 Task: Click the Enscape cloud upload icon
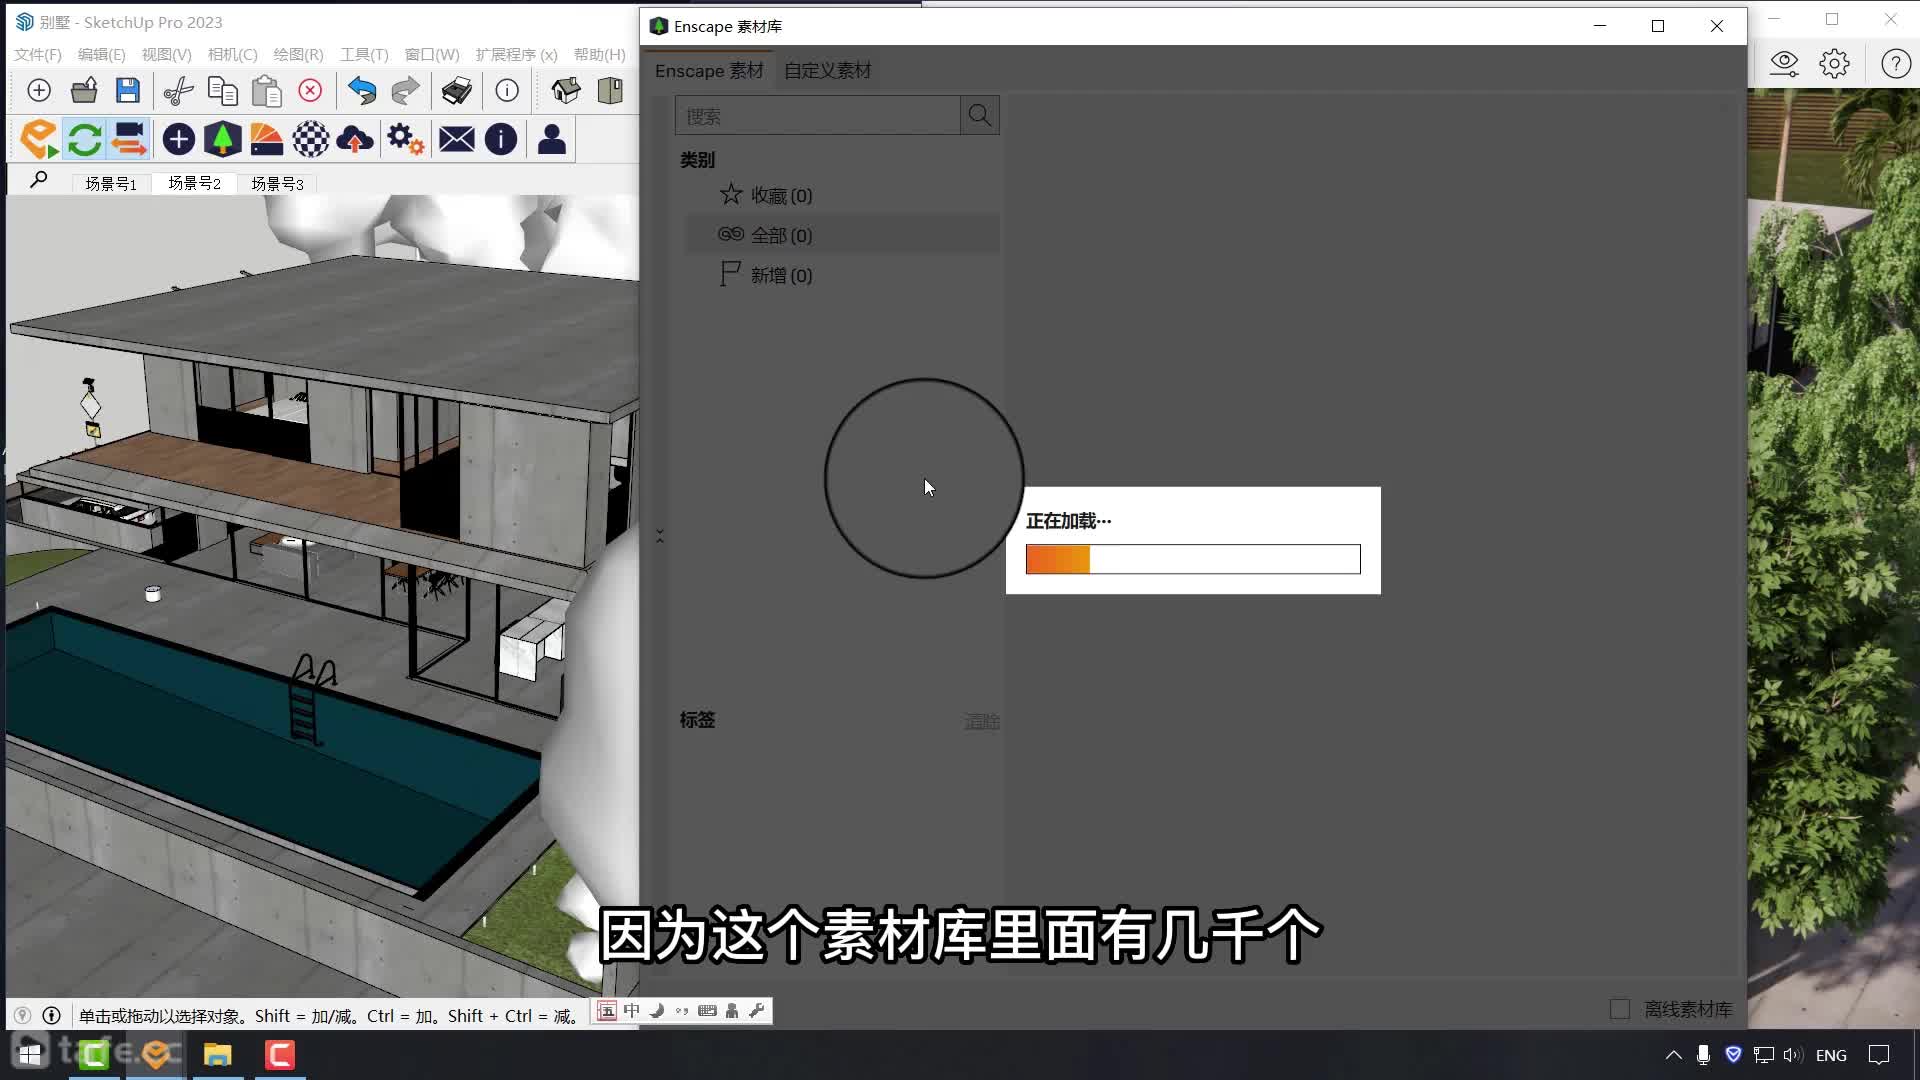click(x=355, y=139)
